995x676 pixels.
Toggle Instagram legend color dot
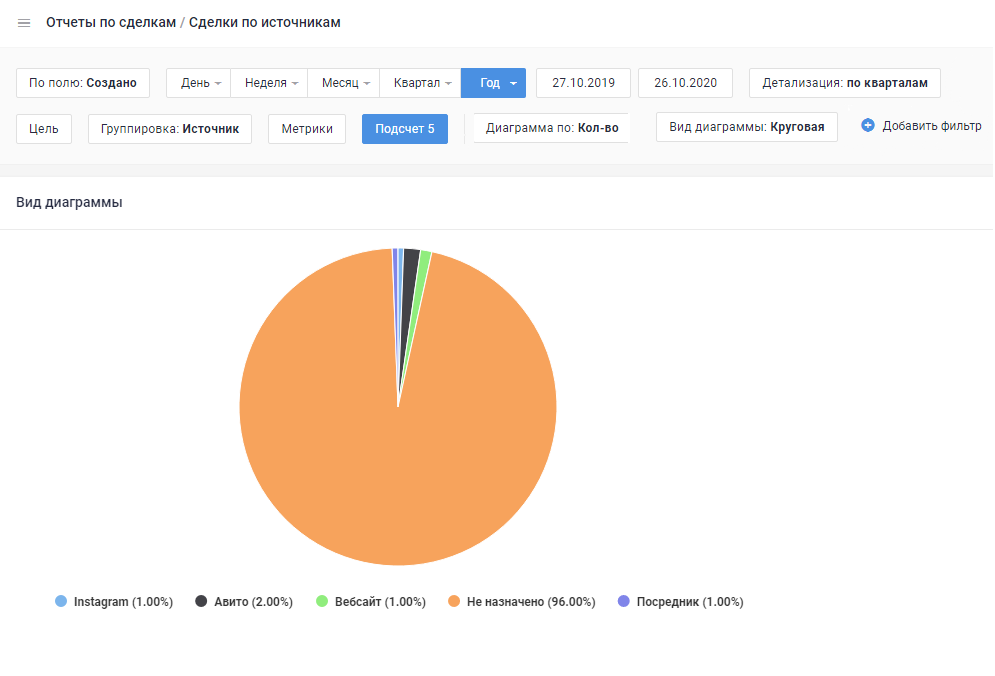(x=61, y=602)
